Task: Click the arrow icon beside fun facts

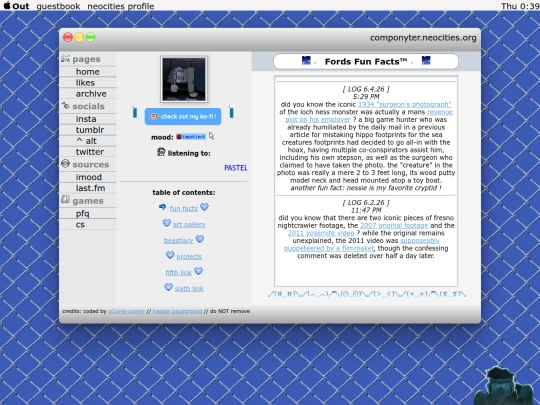Action: click(163, 207)
